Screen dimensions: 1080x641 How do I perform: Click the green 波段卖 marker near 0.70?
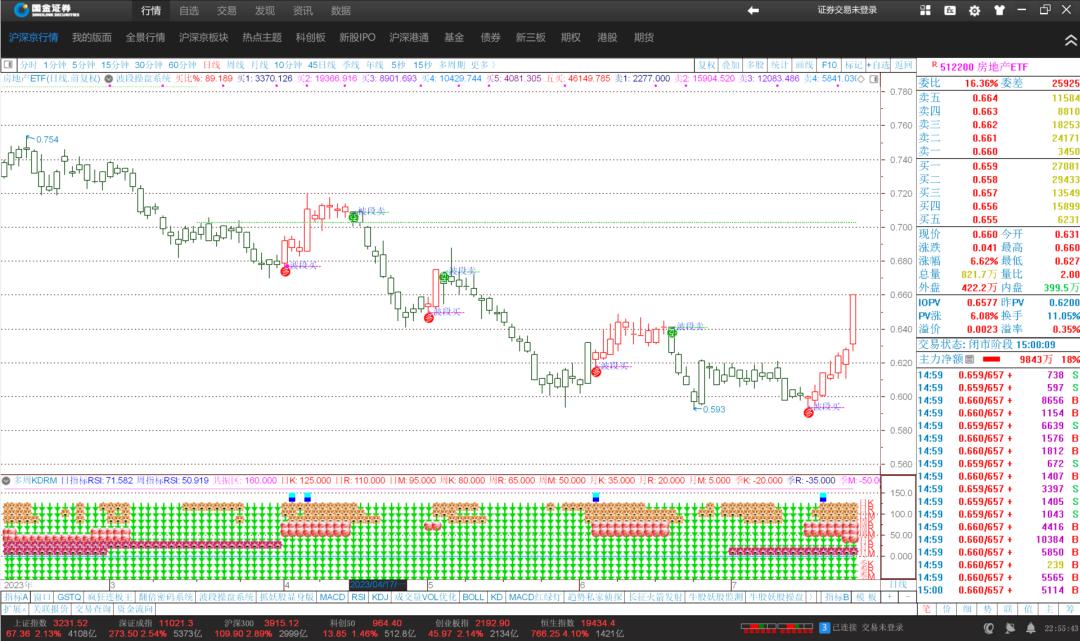(x=354, y=216)
